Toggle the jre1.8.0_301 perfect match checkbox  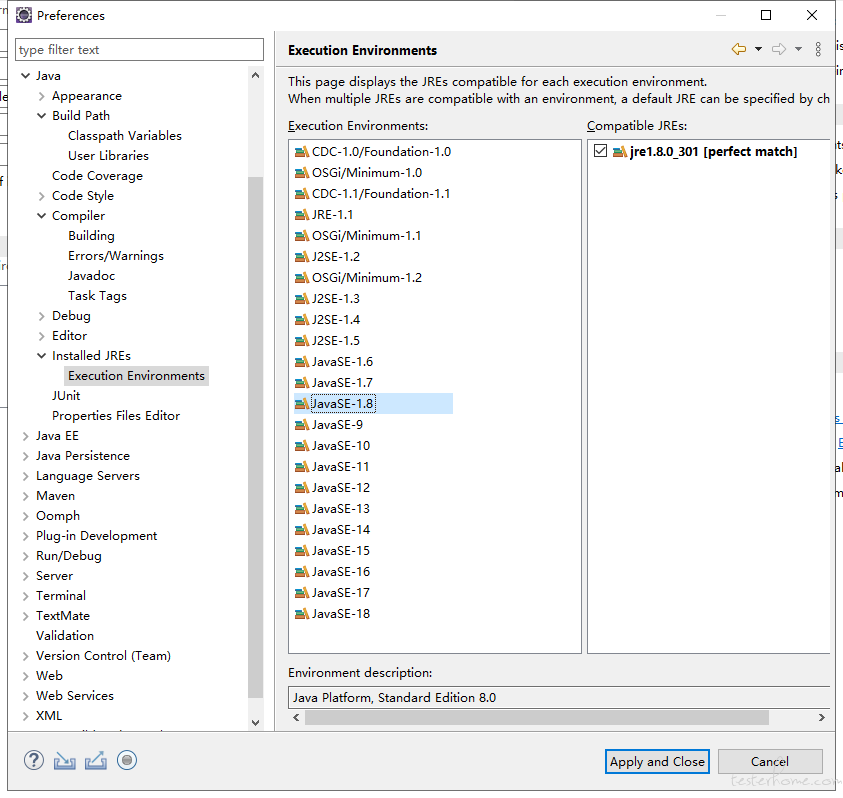point(601,151)
